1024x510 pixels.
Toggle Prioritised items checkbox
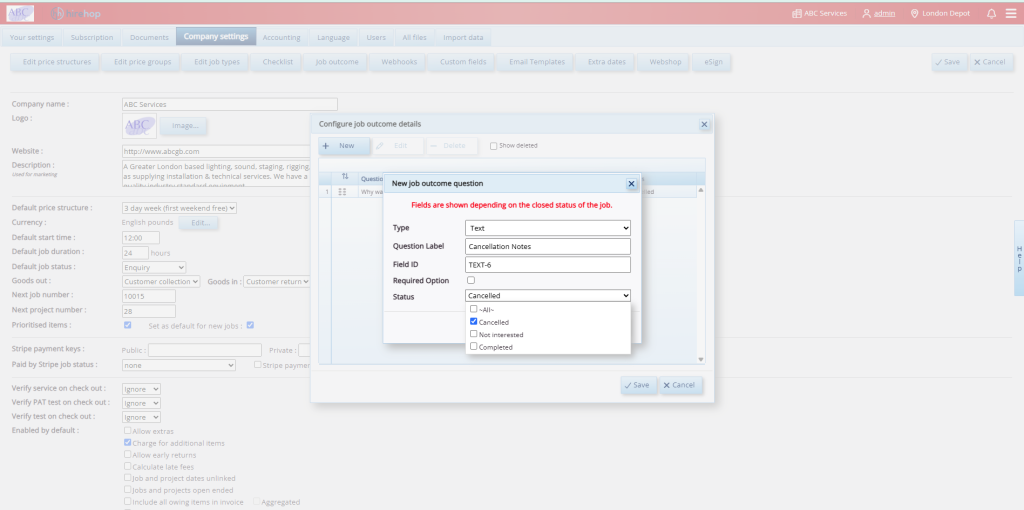coord(127,325)
